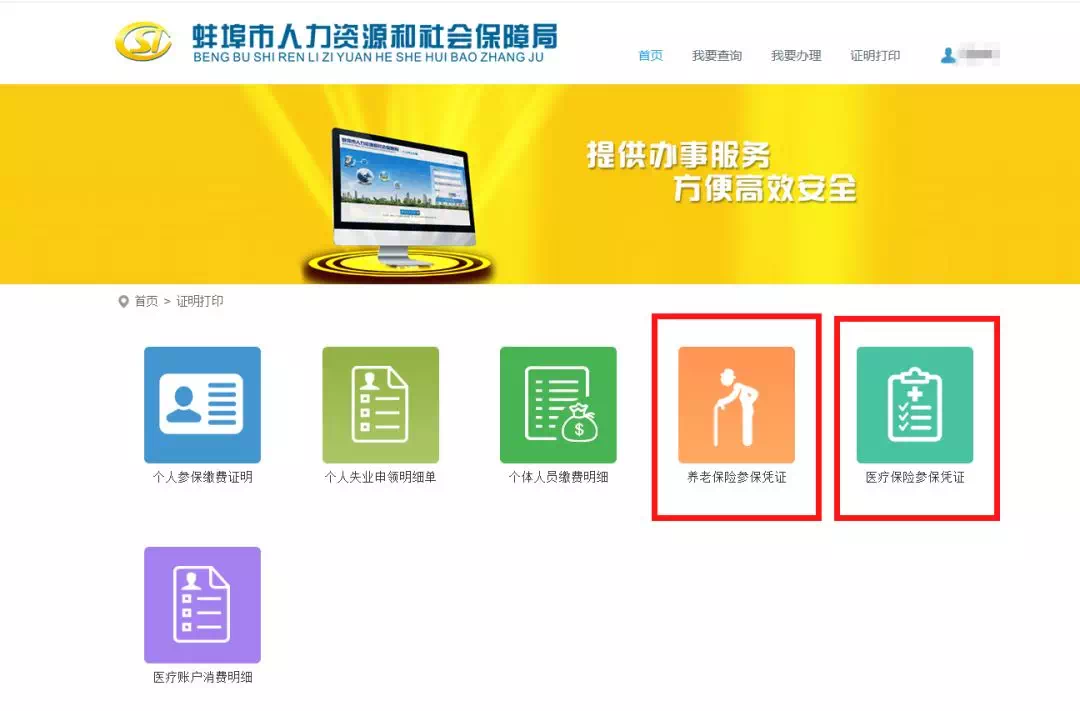The width and height of the screenshot is (1080, 711).
Task: Open the 医疗保险参保凭证 clipboard icon
Action: coord(915,405)
